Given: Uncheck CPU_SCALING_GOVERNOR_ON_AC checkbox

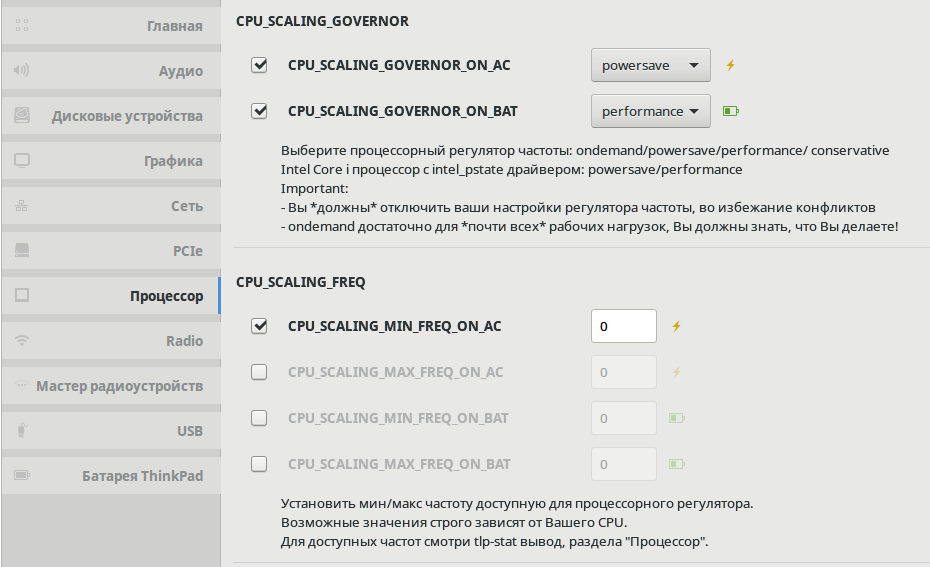Looking at the screenshot, I should pyautogui.click(x=259, y=65).
